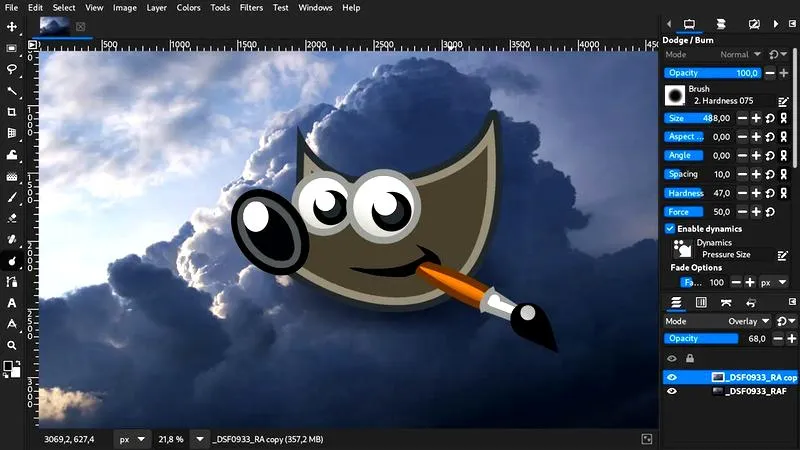Viewport: 800px width, 450px height.
Task: Open status bar px unit dropdown
Action: (132, 439)
